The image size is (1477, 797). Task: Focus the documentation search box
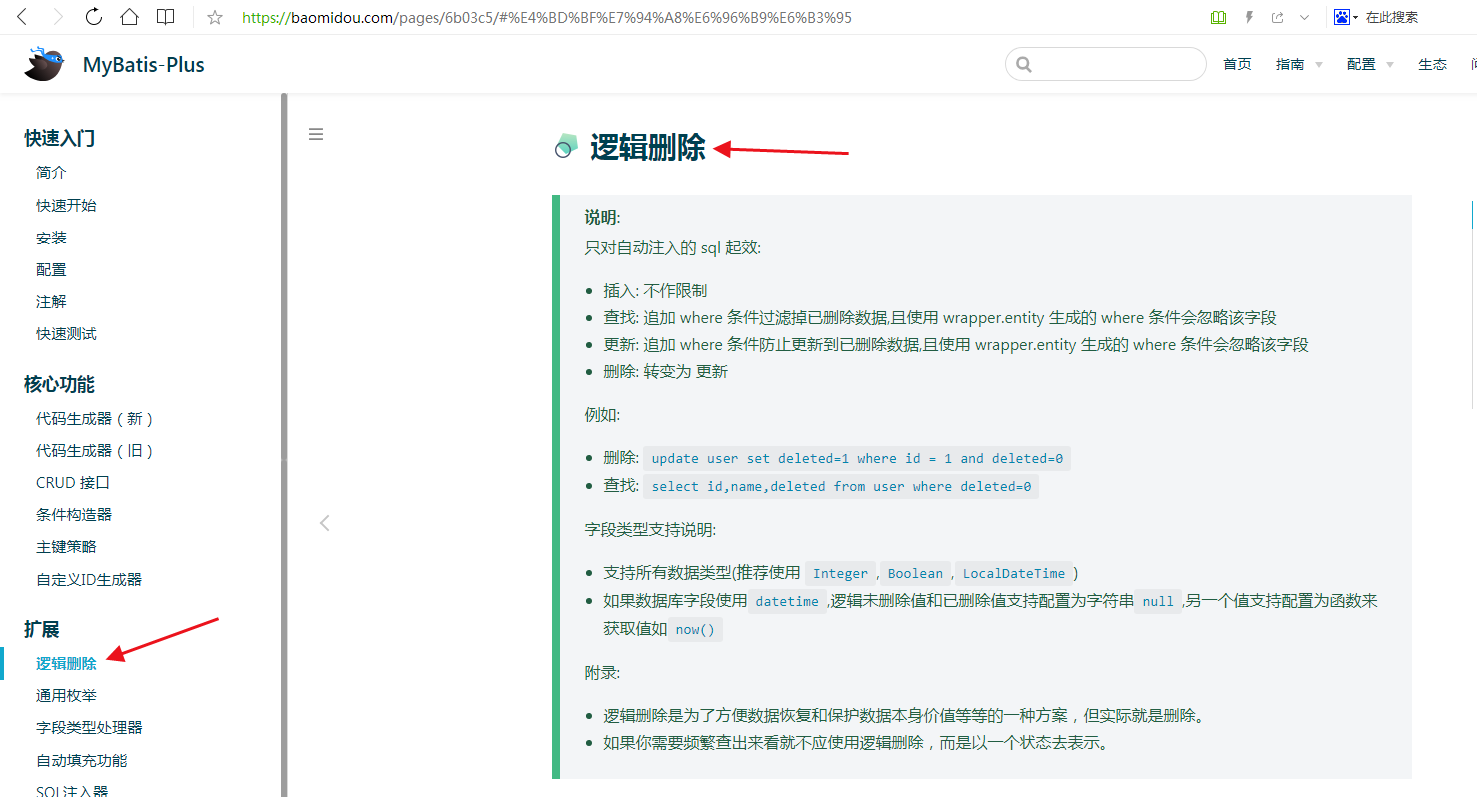point(1105,64)
